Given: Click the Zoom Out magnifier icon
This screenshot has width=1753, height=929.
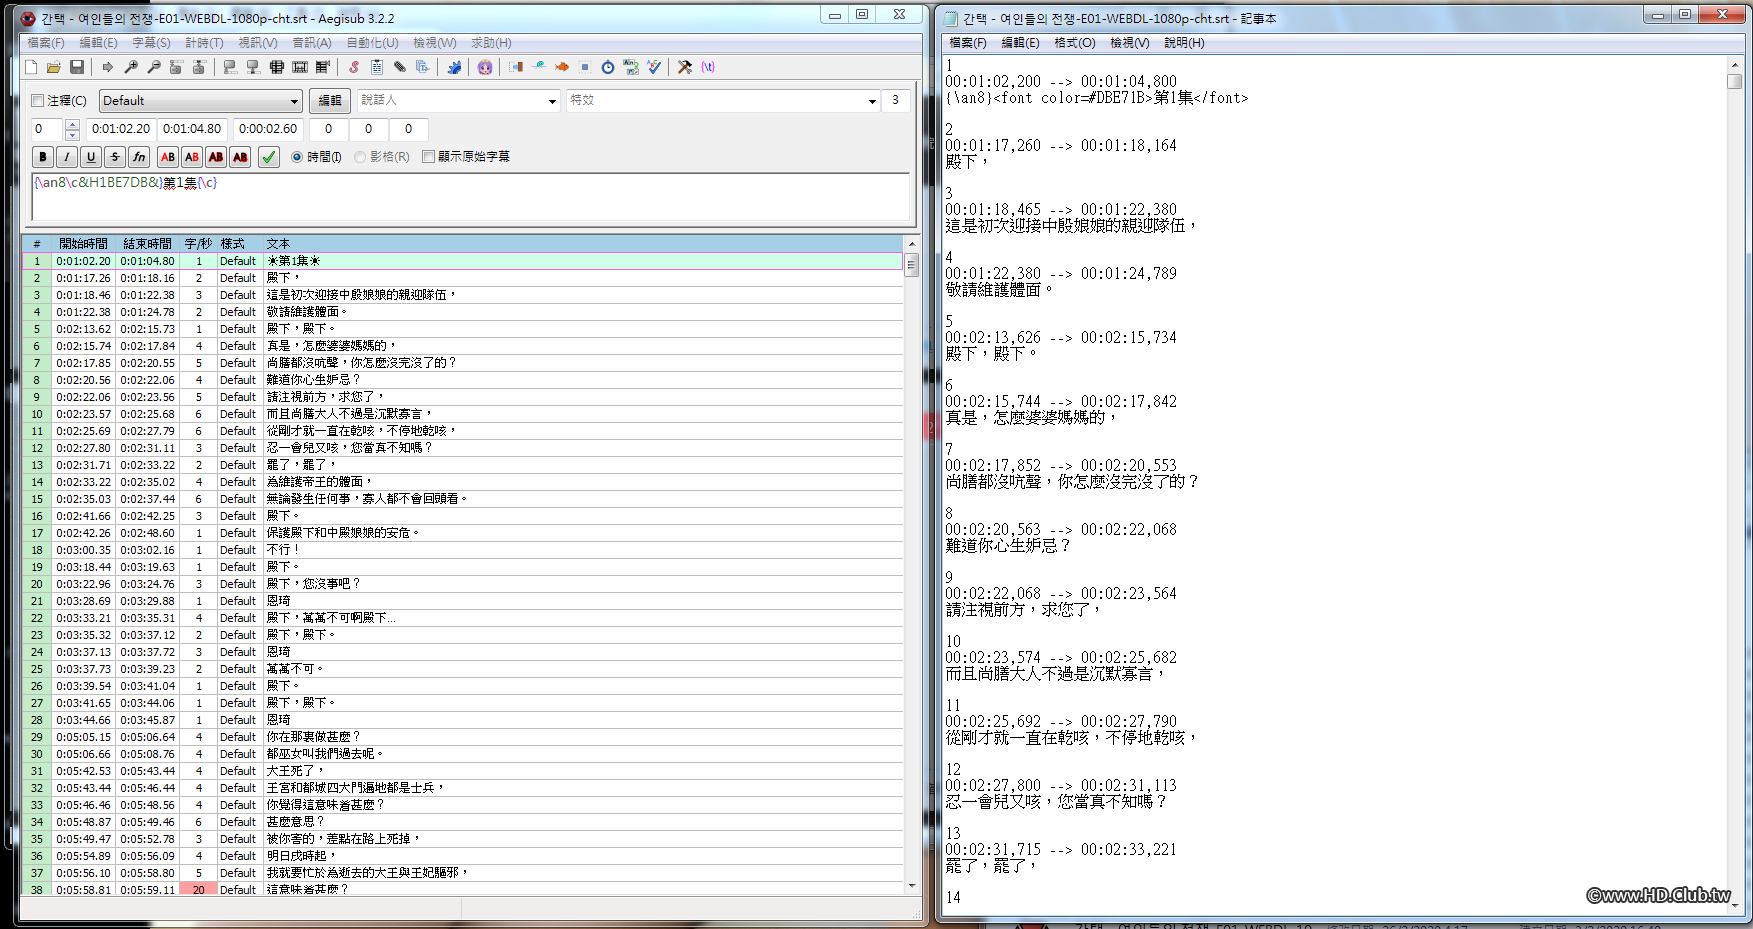Looking at the screenshot, I should click(154, 67).
